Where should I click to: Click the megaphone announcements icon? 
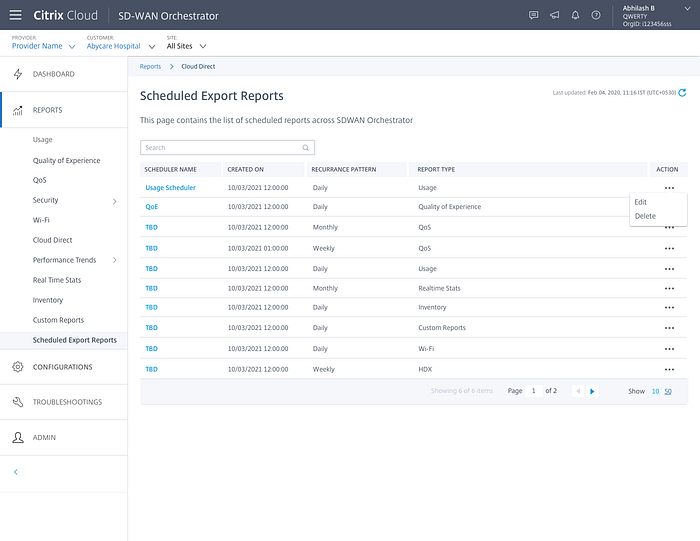[x=554, y=15]
